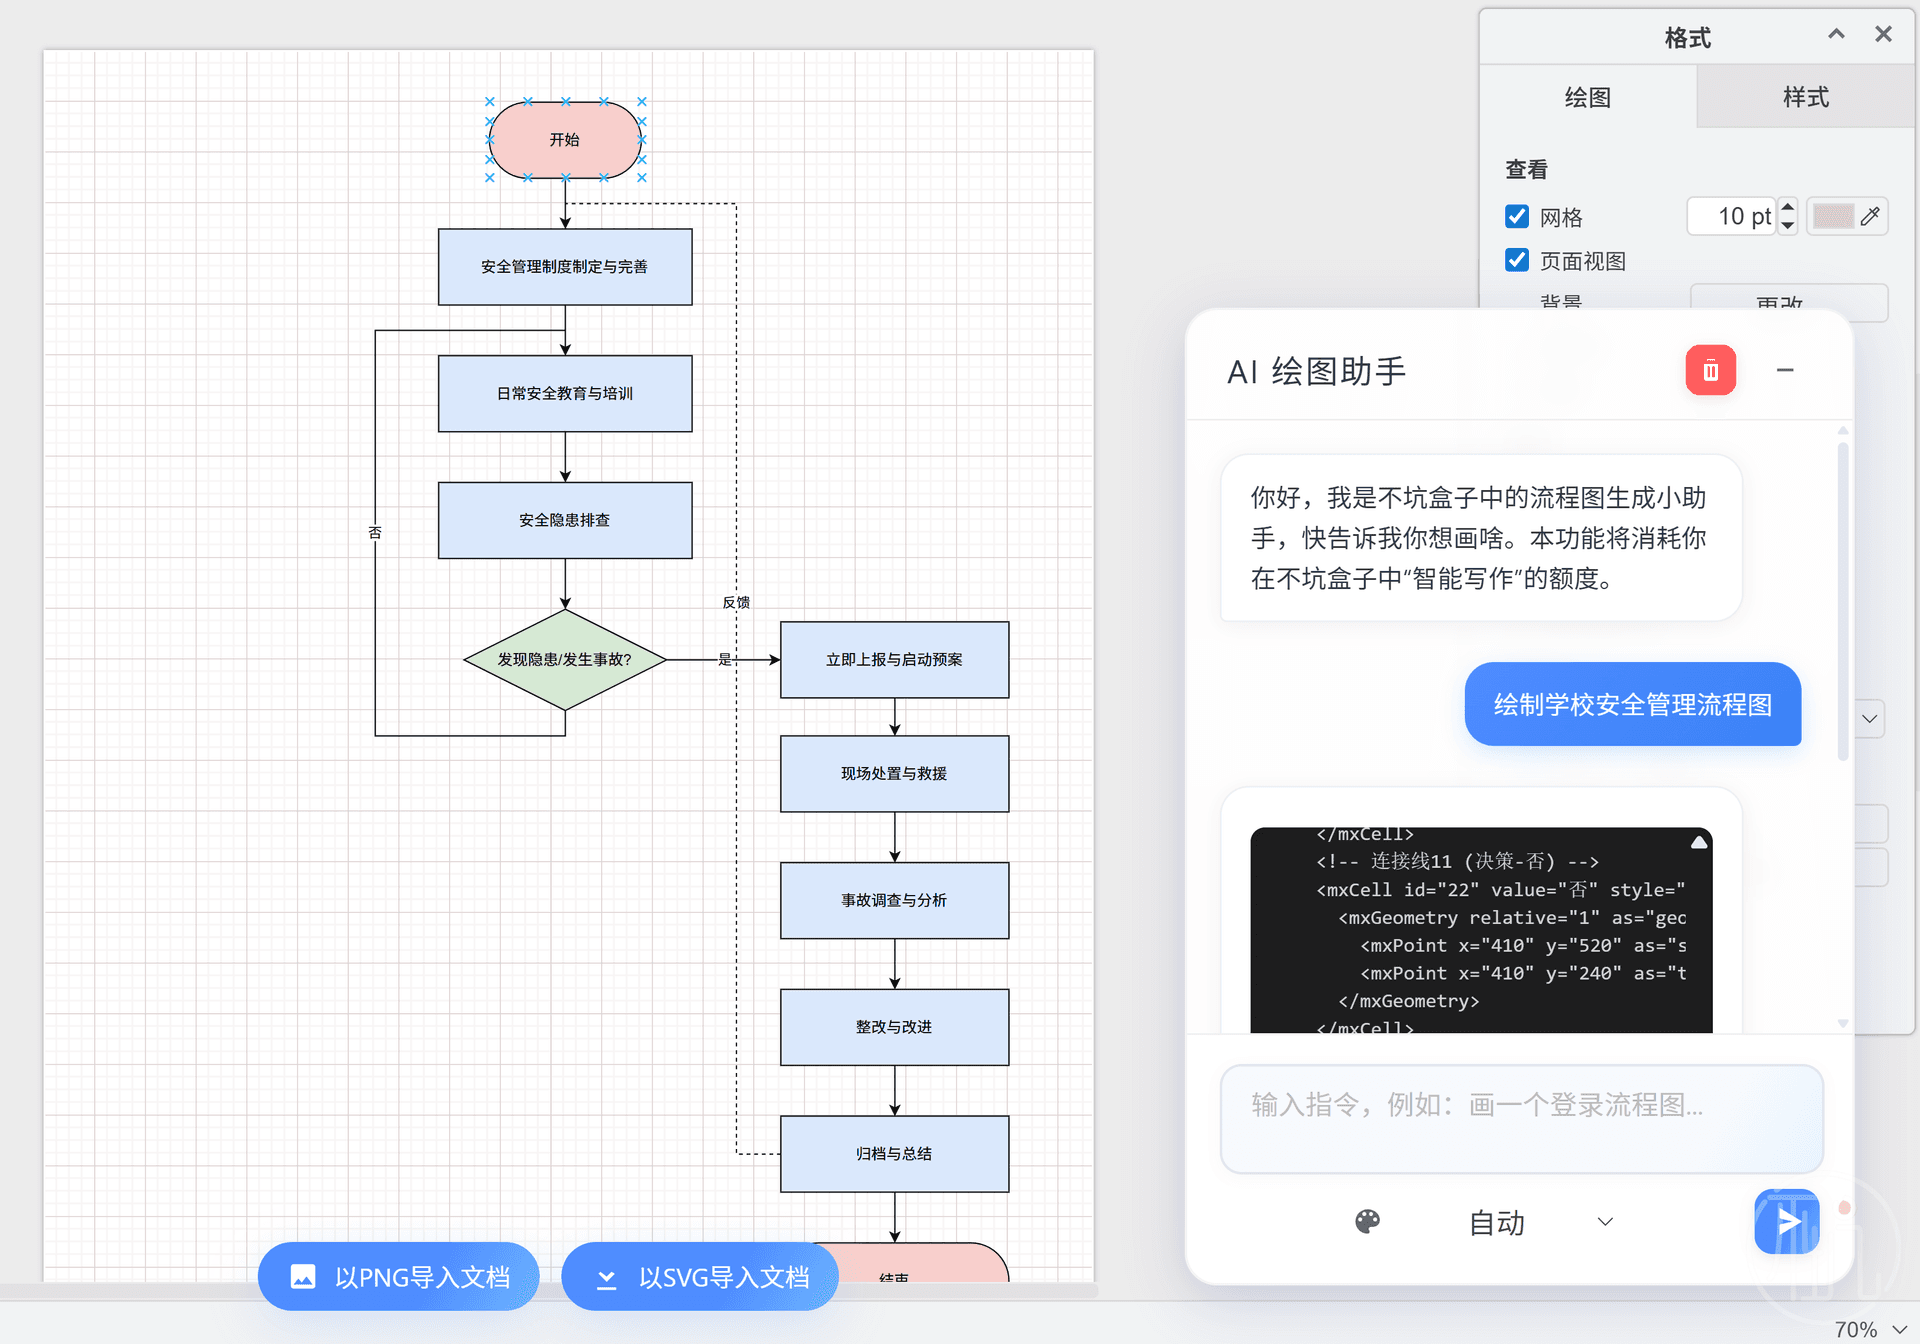This screenshot has height=1344, width=1920.
Task: Toggle the 页面视图 checkbox
Action: 1517,260
